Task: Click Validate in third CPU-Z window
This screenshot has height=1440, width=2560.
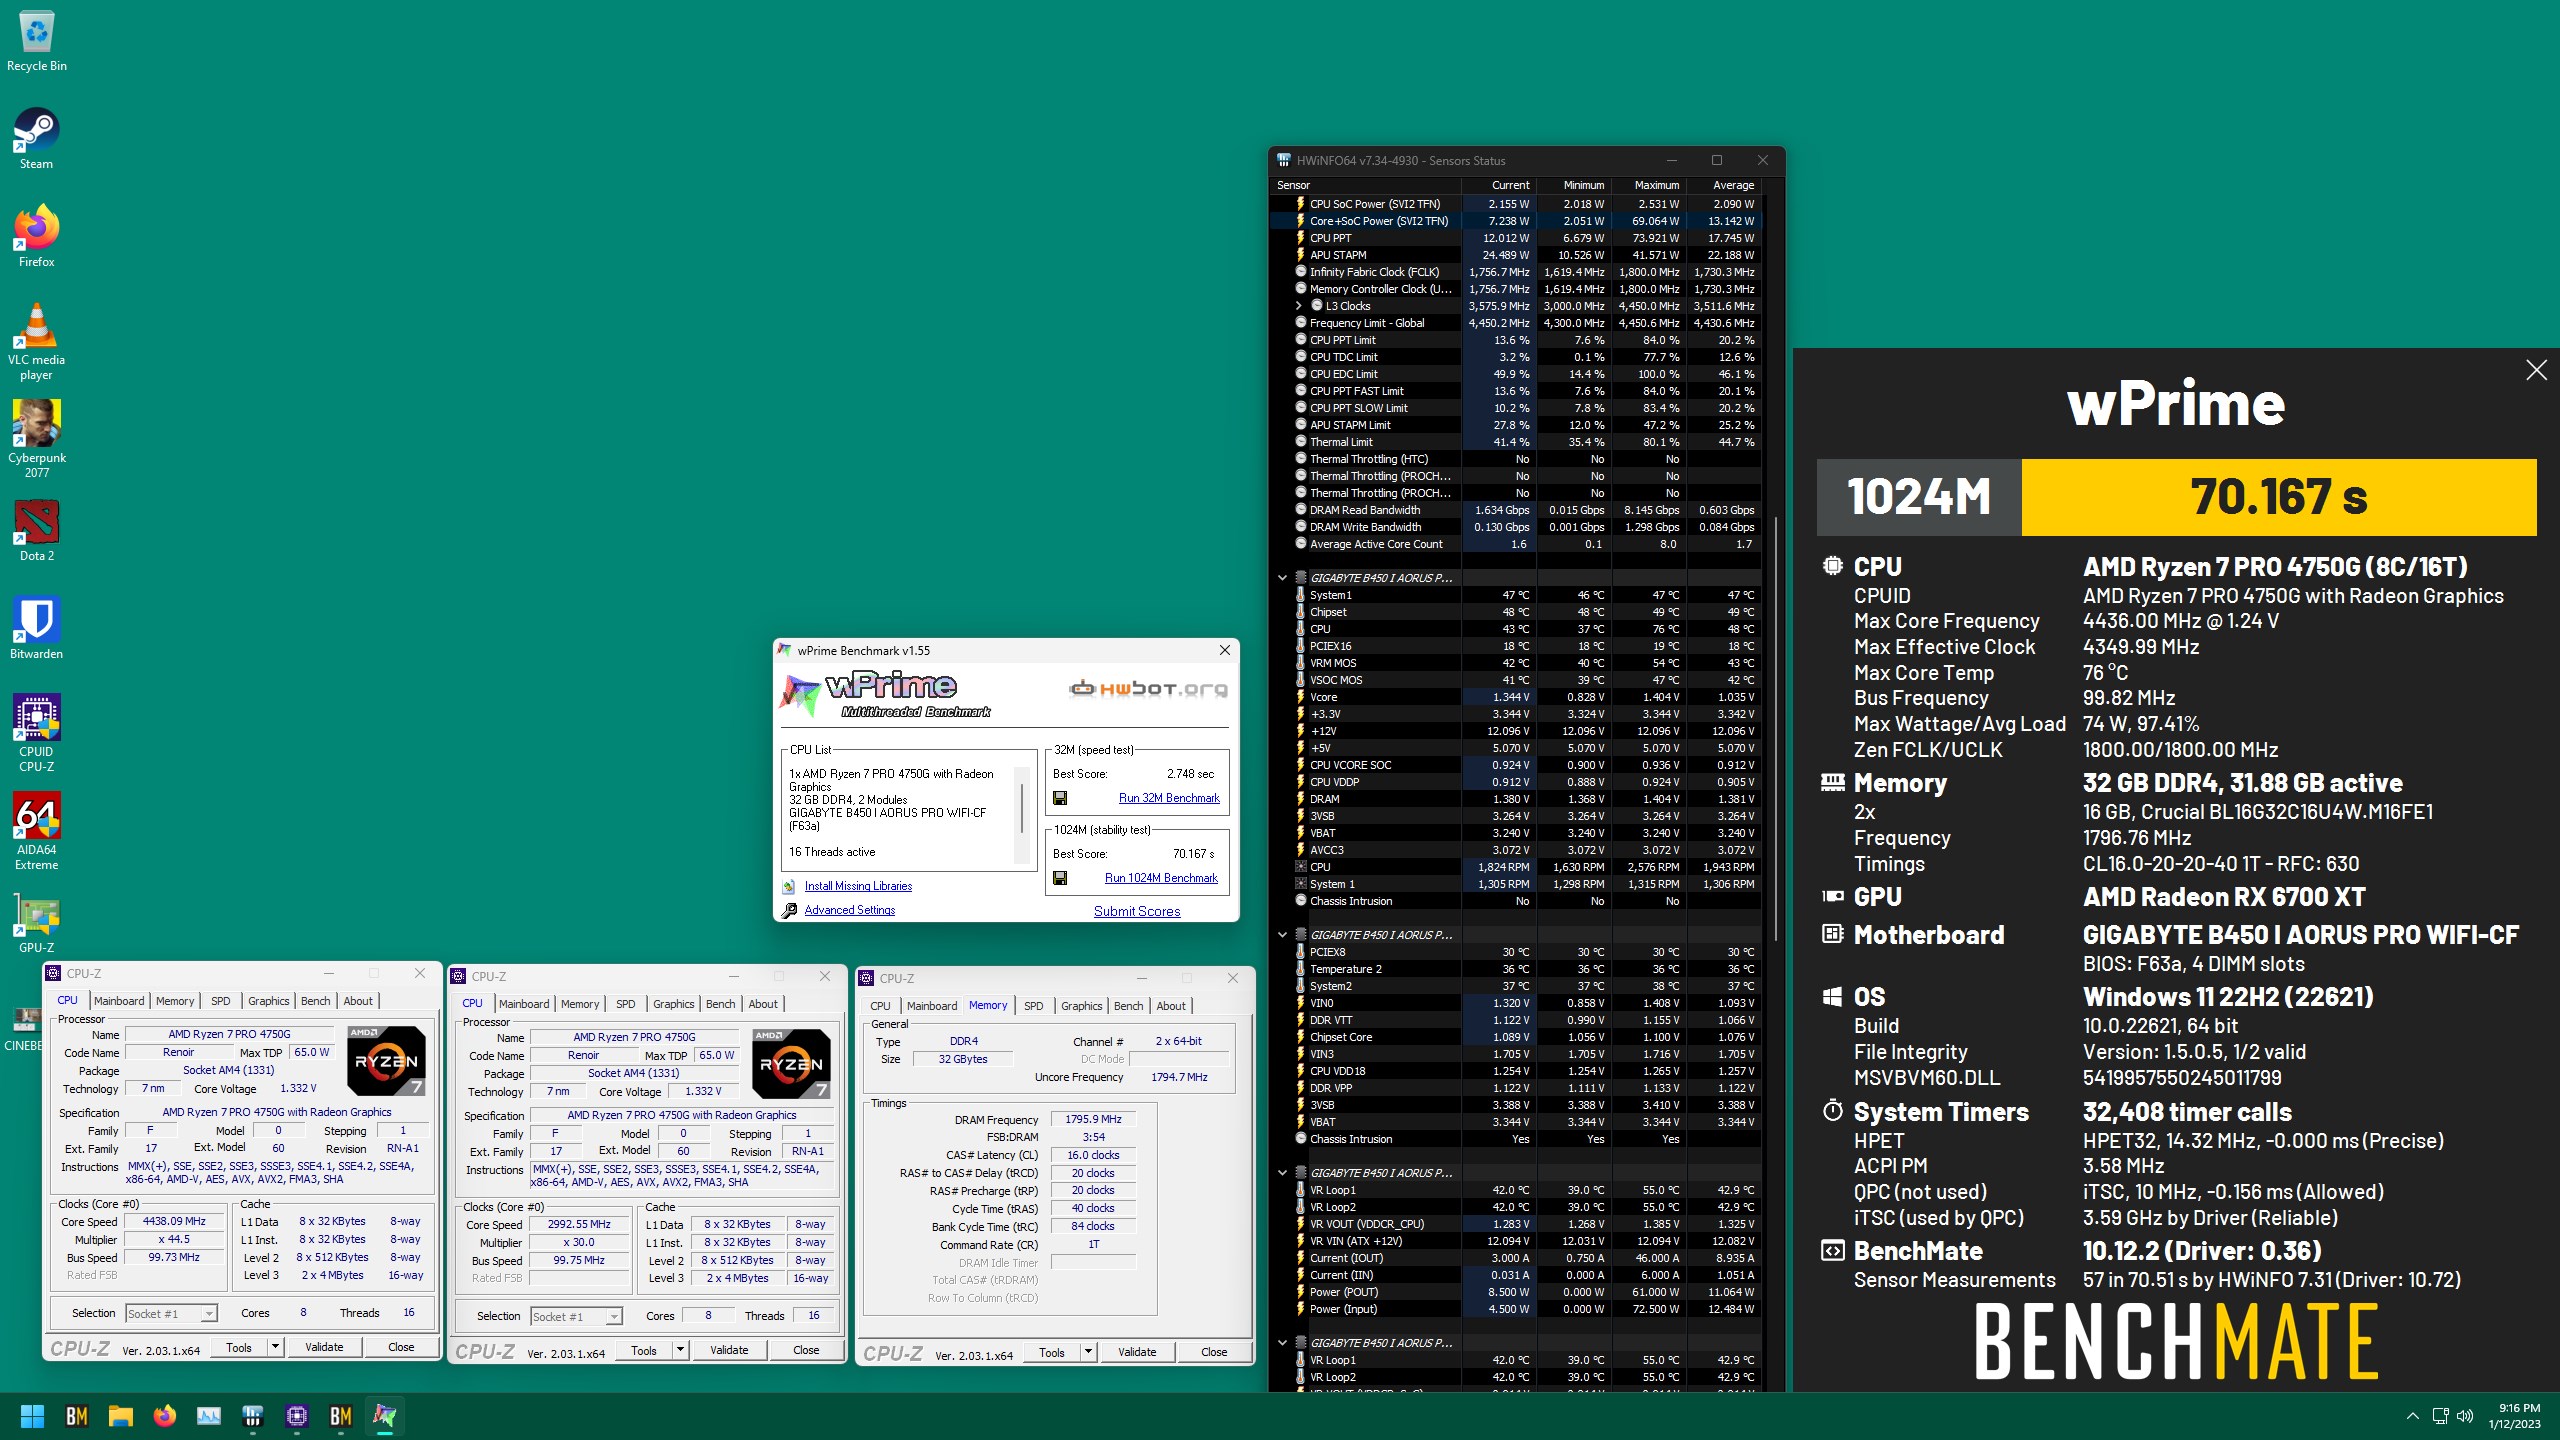Action: 1137,1352
